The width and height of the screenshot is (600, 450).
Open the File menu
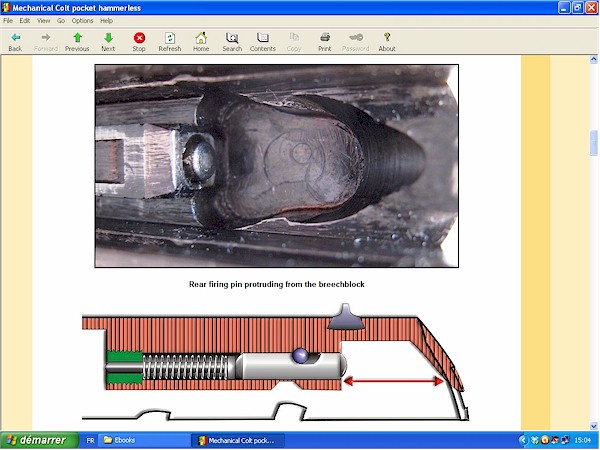[8, 21]
